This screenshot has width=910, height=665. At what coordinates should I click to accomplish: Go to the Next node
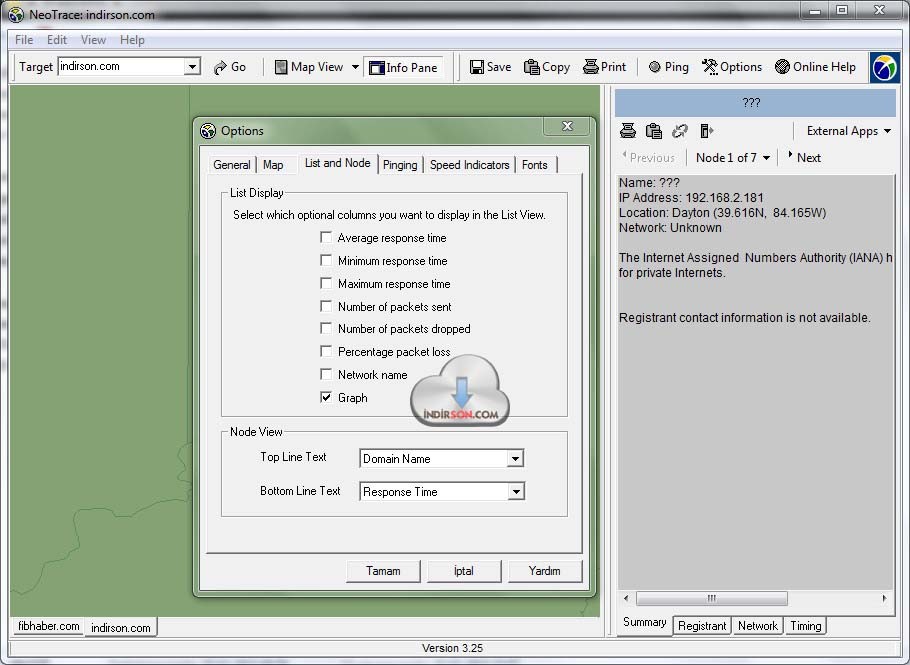[x=804, y=158]
